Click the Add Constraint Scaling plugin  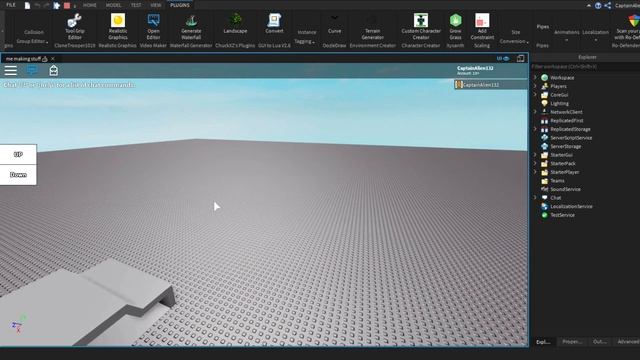pos(482,27)
